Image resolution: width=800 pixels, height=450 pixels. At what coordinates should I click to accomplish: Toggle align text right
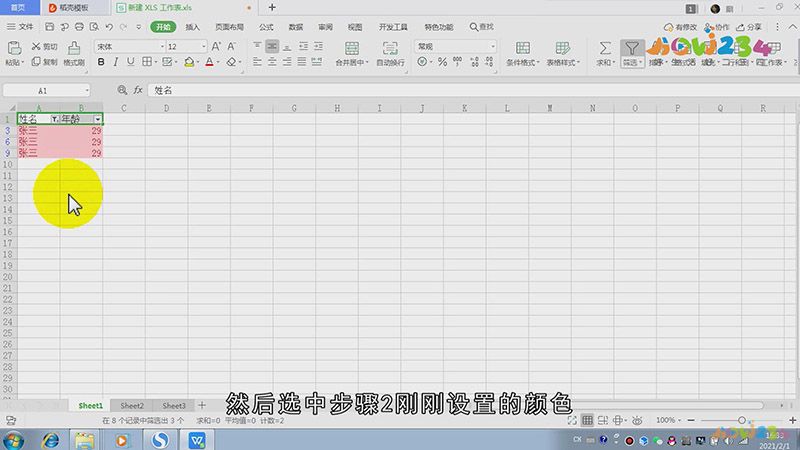287,62
